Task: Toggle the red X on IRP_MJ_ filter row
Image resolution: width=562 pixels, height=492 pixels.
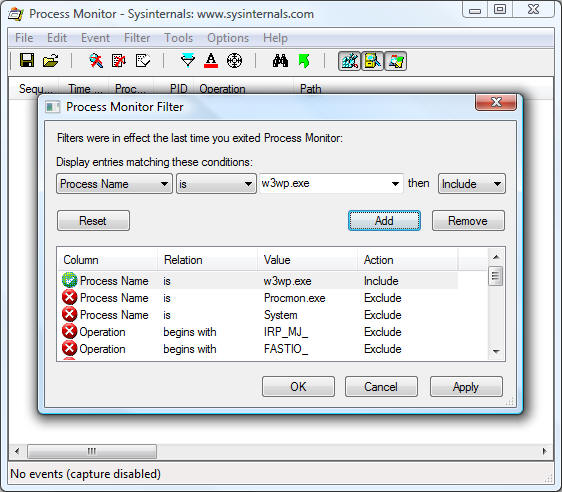Action: point(69,331)
